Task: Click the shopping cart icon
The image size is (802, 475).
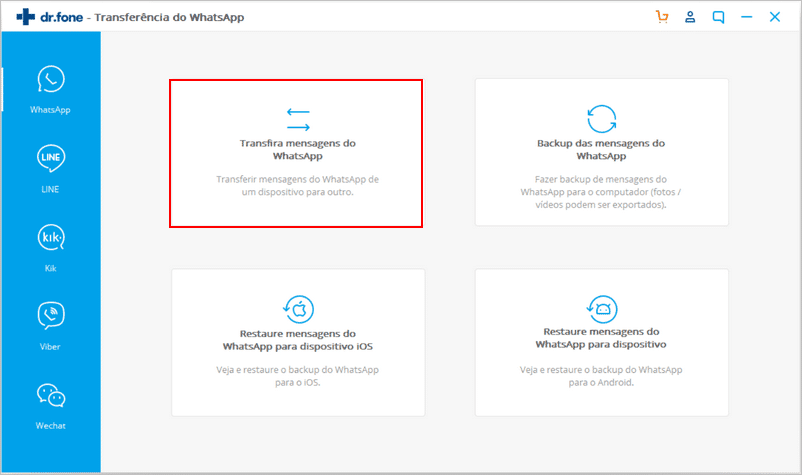Action: 661,17
